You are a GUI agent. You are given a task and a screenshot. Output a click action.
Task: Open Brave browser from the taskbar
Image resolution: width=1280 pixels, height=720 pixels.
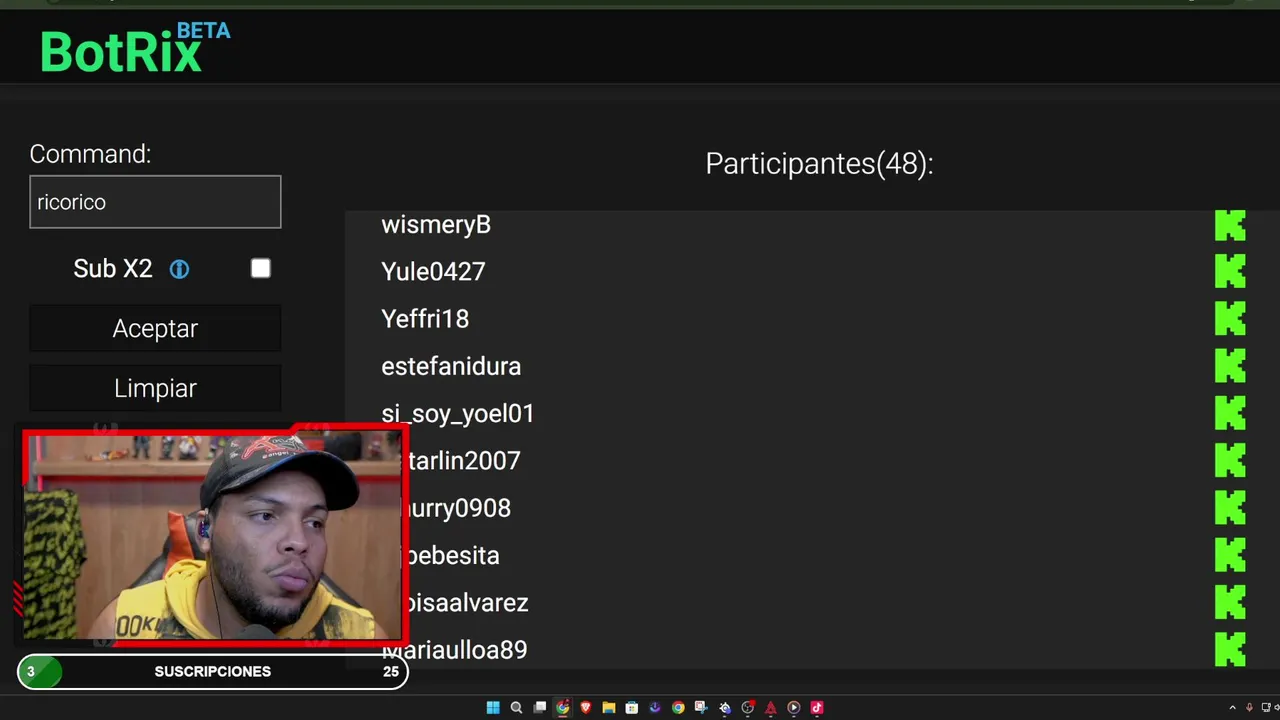(x=585, y=707)
